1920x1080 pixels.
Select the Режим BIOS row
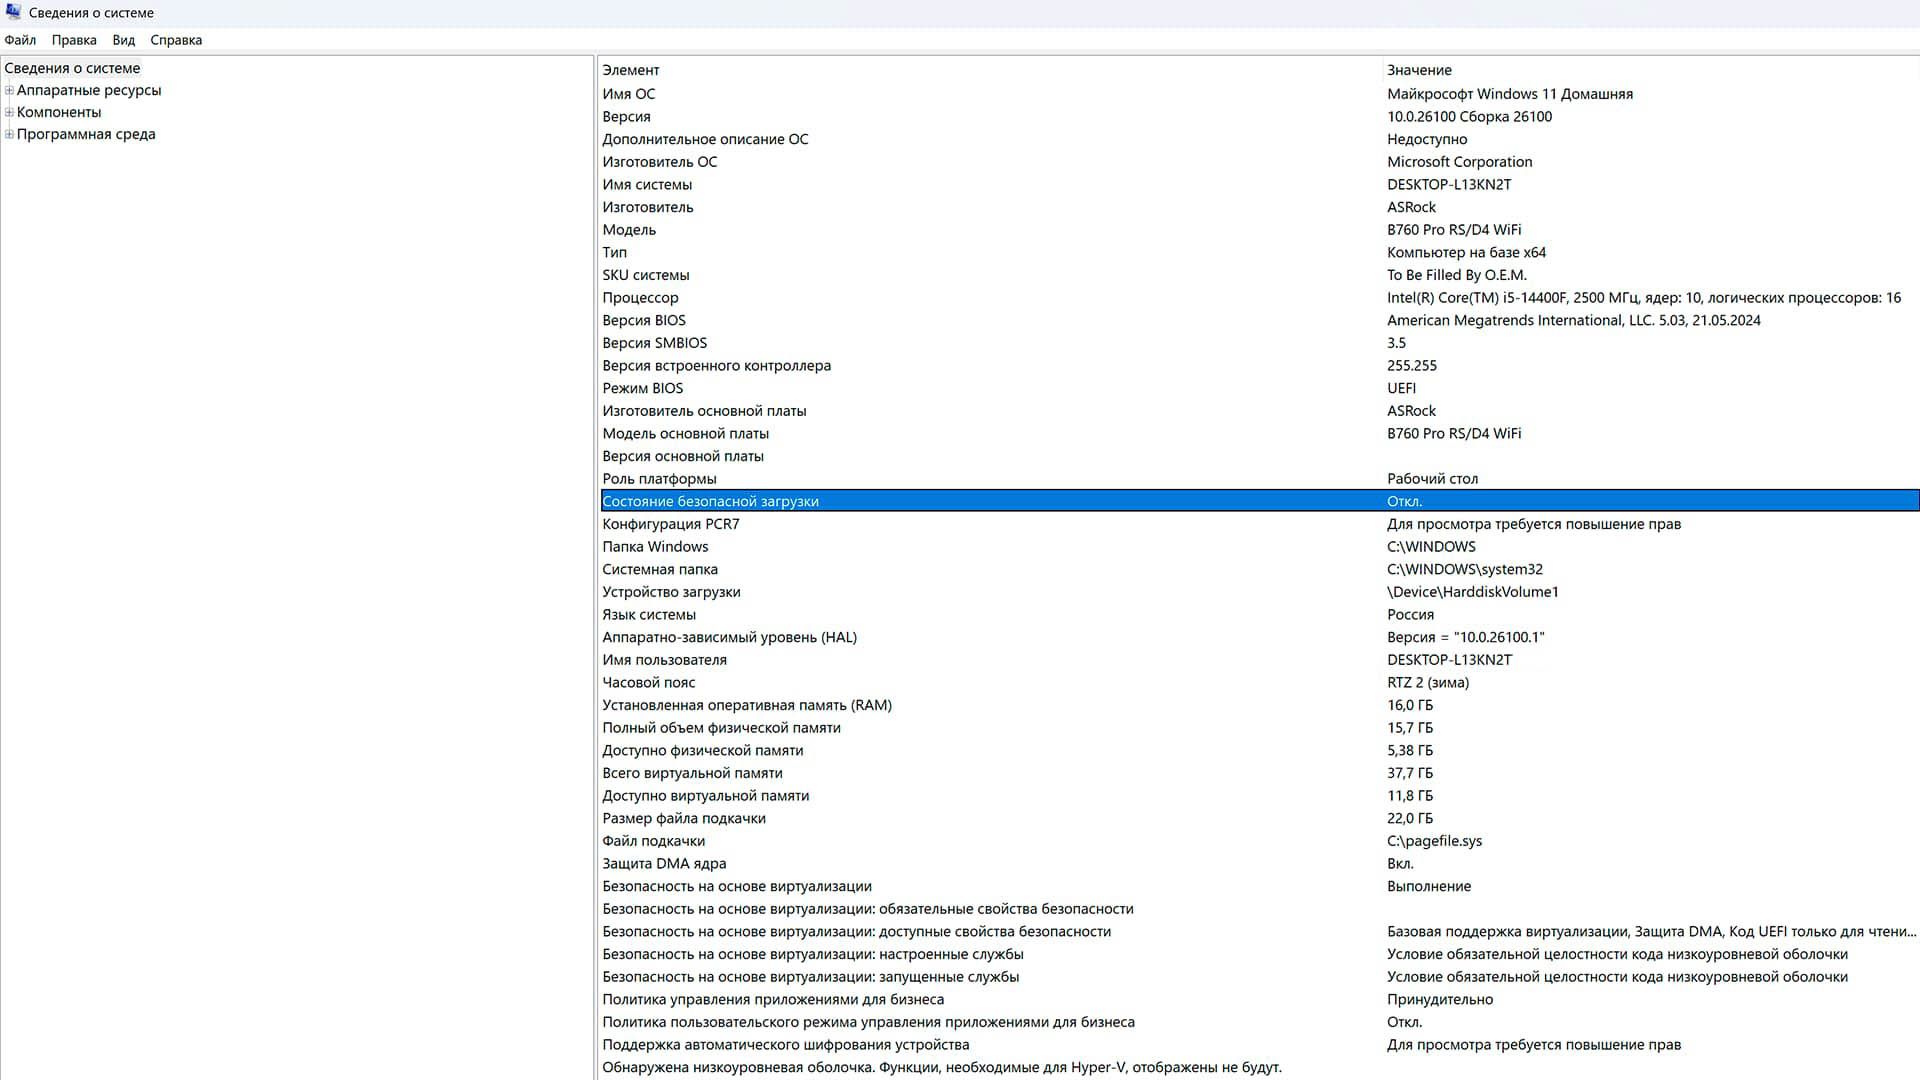coord(643,388)
